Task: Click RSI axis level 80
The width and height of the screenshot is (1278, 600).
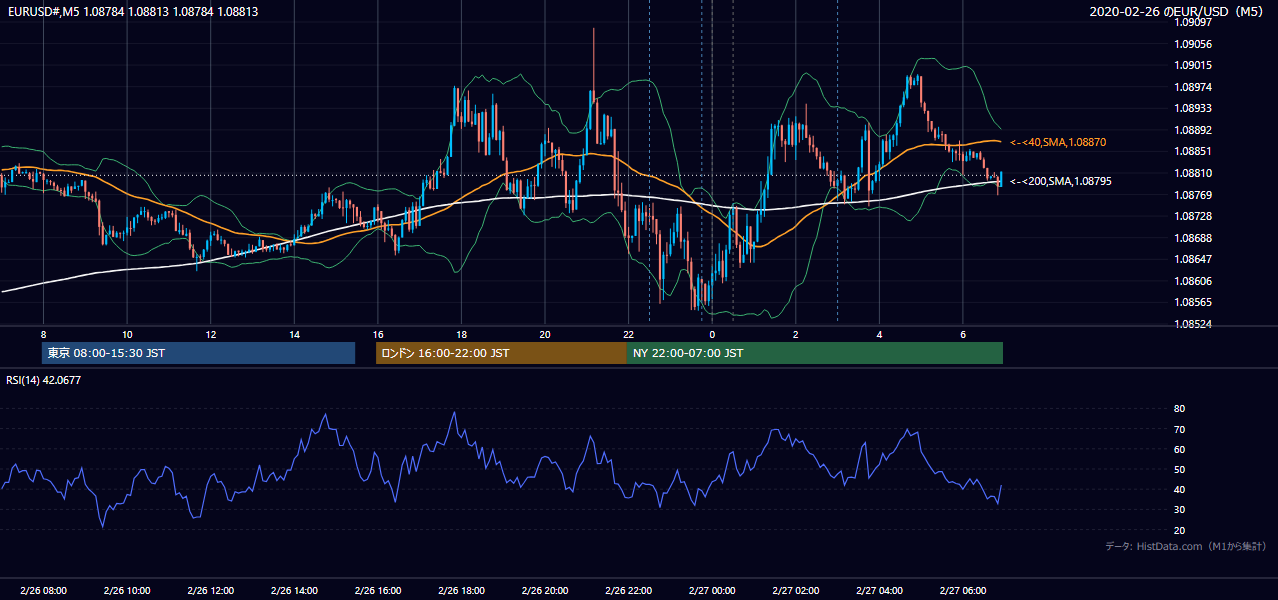Action: 1180,409
